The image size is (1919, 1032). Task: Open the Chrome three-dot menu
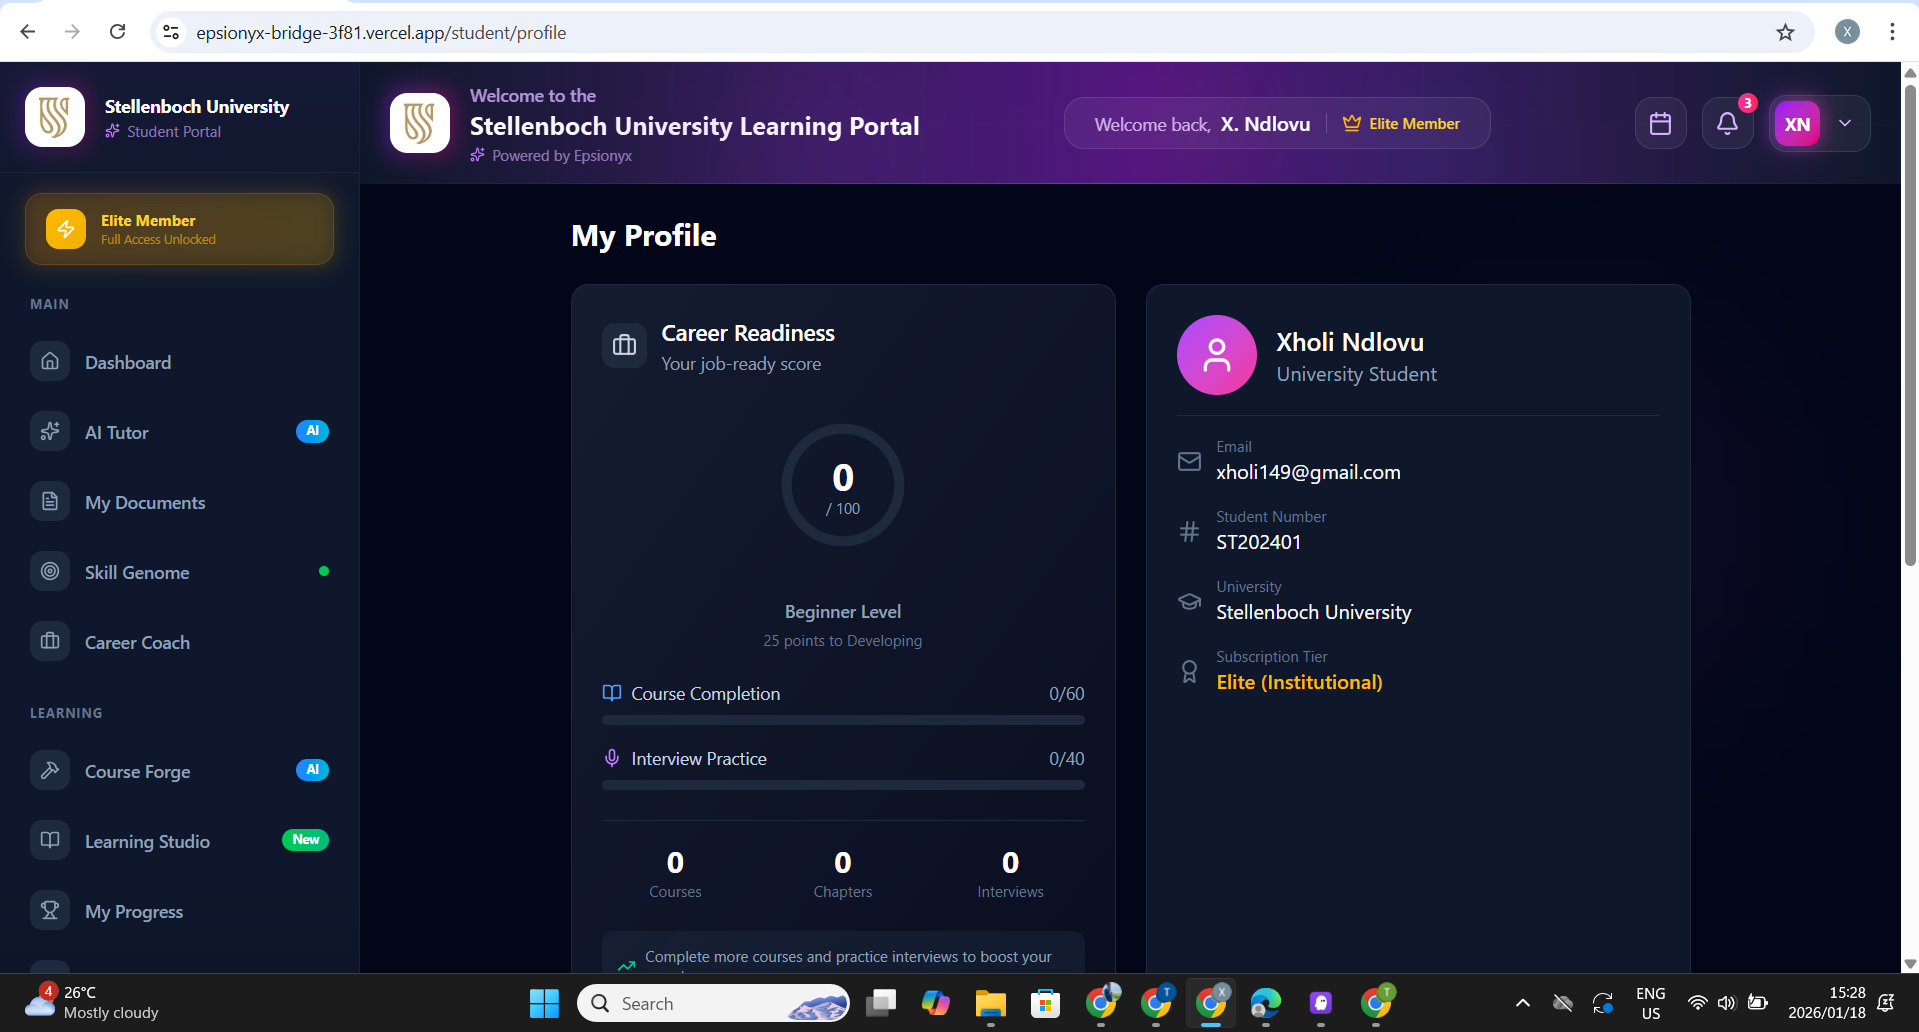[x=1892, y=32]
